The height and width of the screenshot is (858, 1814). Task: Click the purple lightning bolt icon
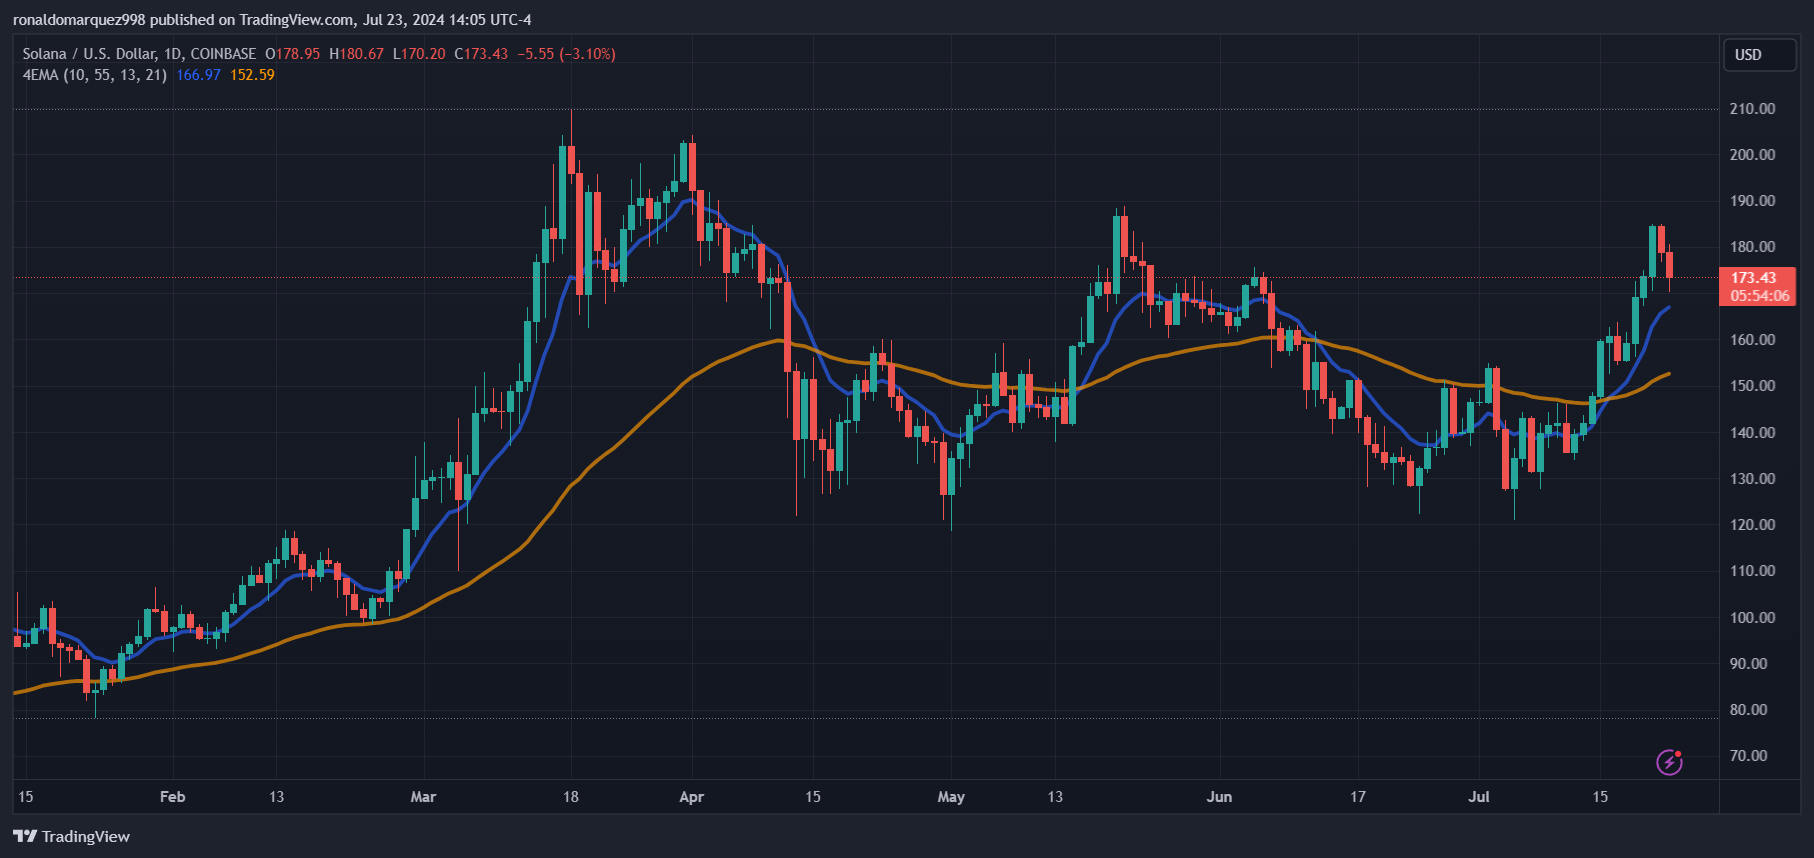point(1669,762)
